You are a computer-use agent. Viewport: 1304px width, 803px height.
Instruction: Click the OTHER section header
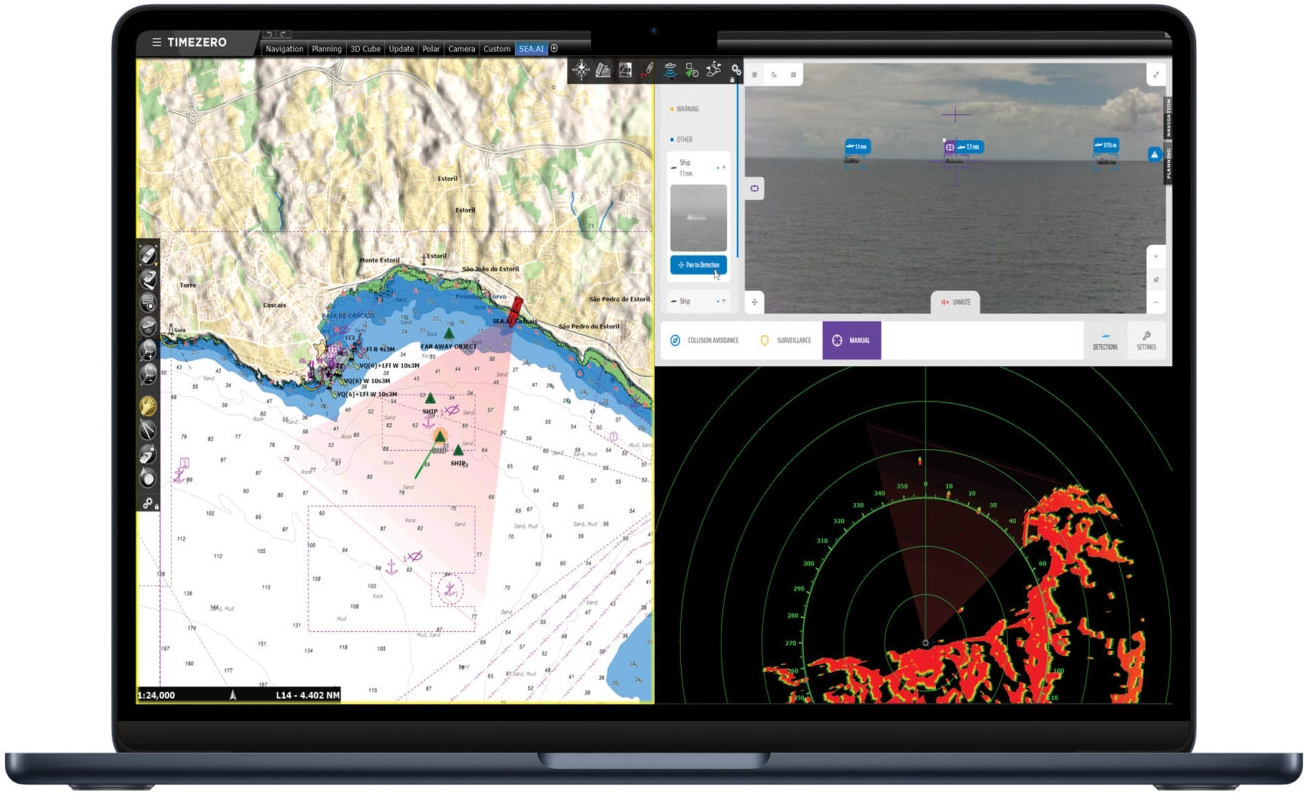[x=681, y=140]
